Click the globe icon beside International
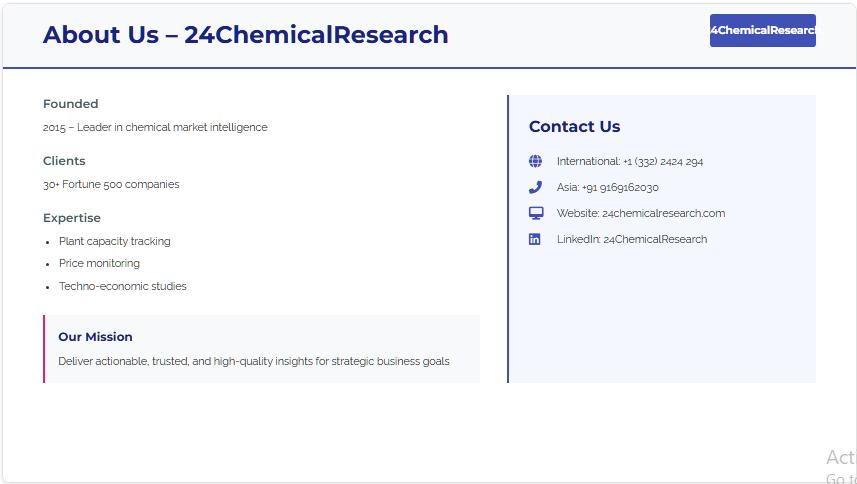Screen dimensions: 857x484 pyautogui.click(x=535, y=161)
